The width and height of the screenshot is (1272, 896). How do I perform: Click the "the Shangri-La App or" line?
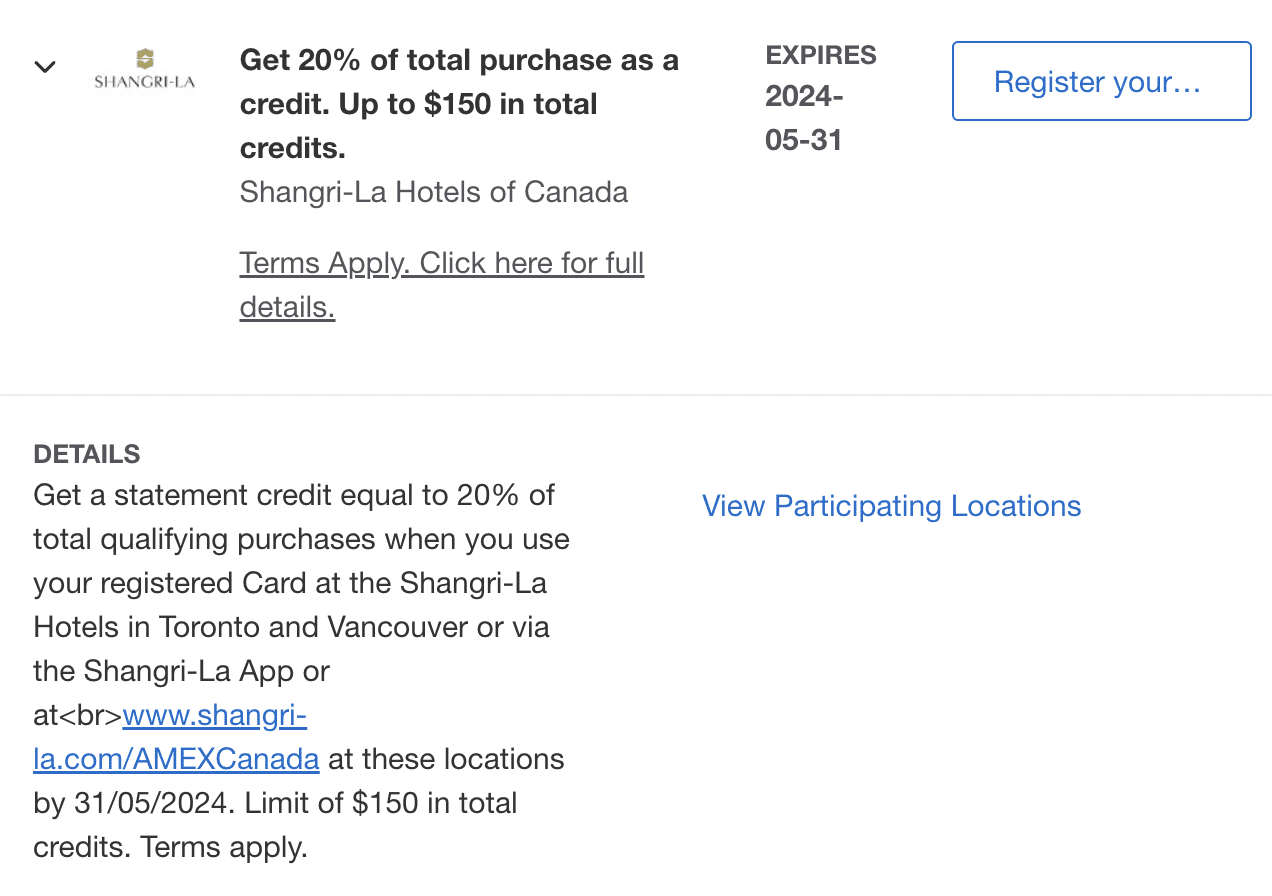click(181, 671)
